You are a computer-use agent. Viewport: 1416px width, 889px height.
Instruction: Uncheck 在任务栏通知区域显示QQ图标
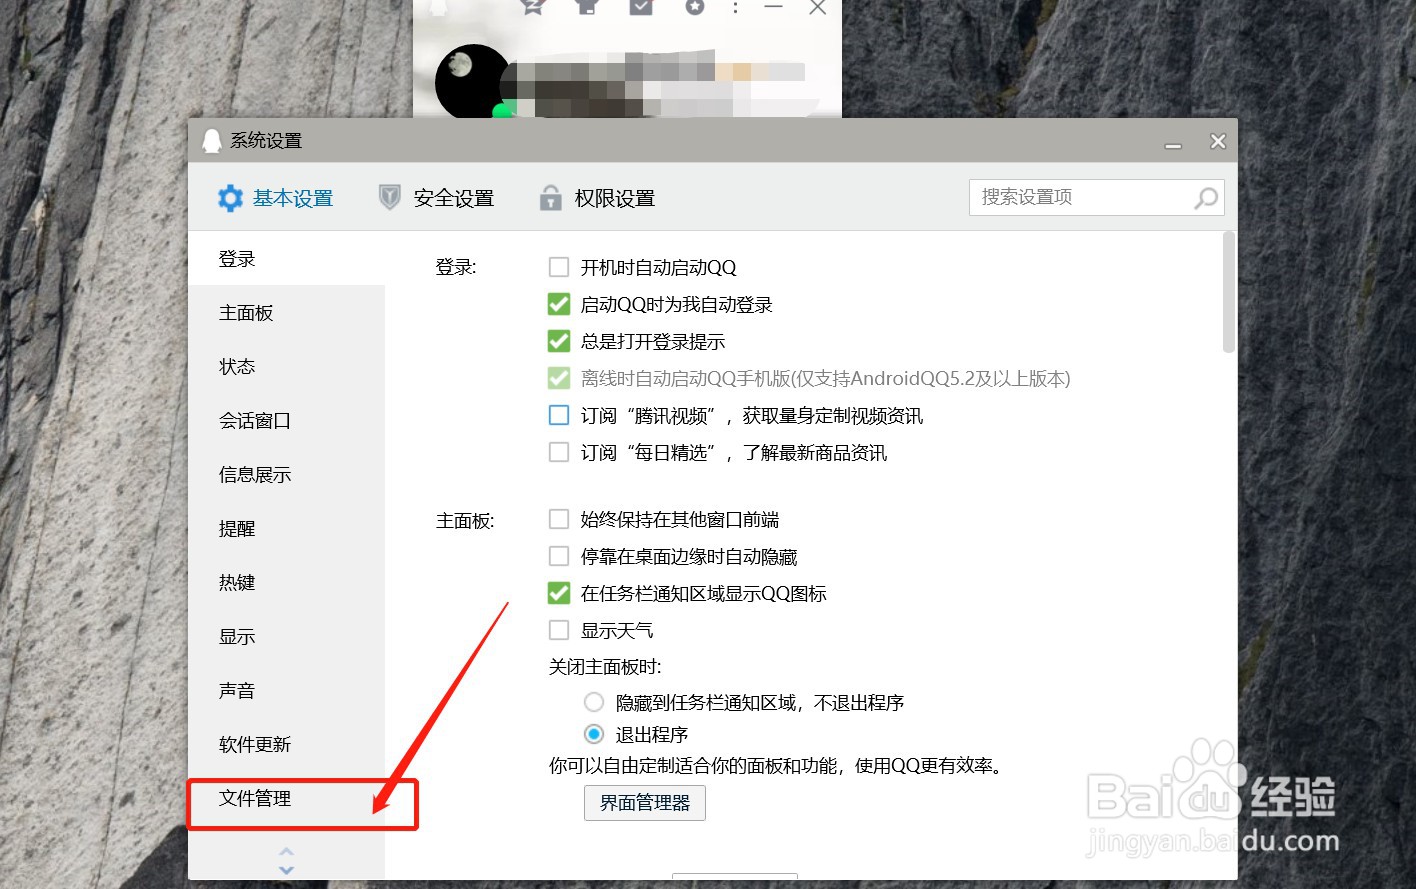pos(559,593)
